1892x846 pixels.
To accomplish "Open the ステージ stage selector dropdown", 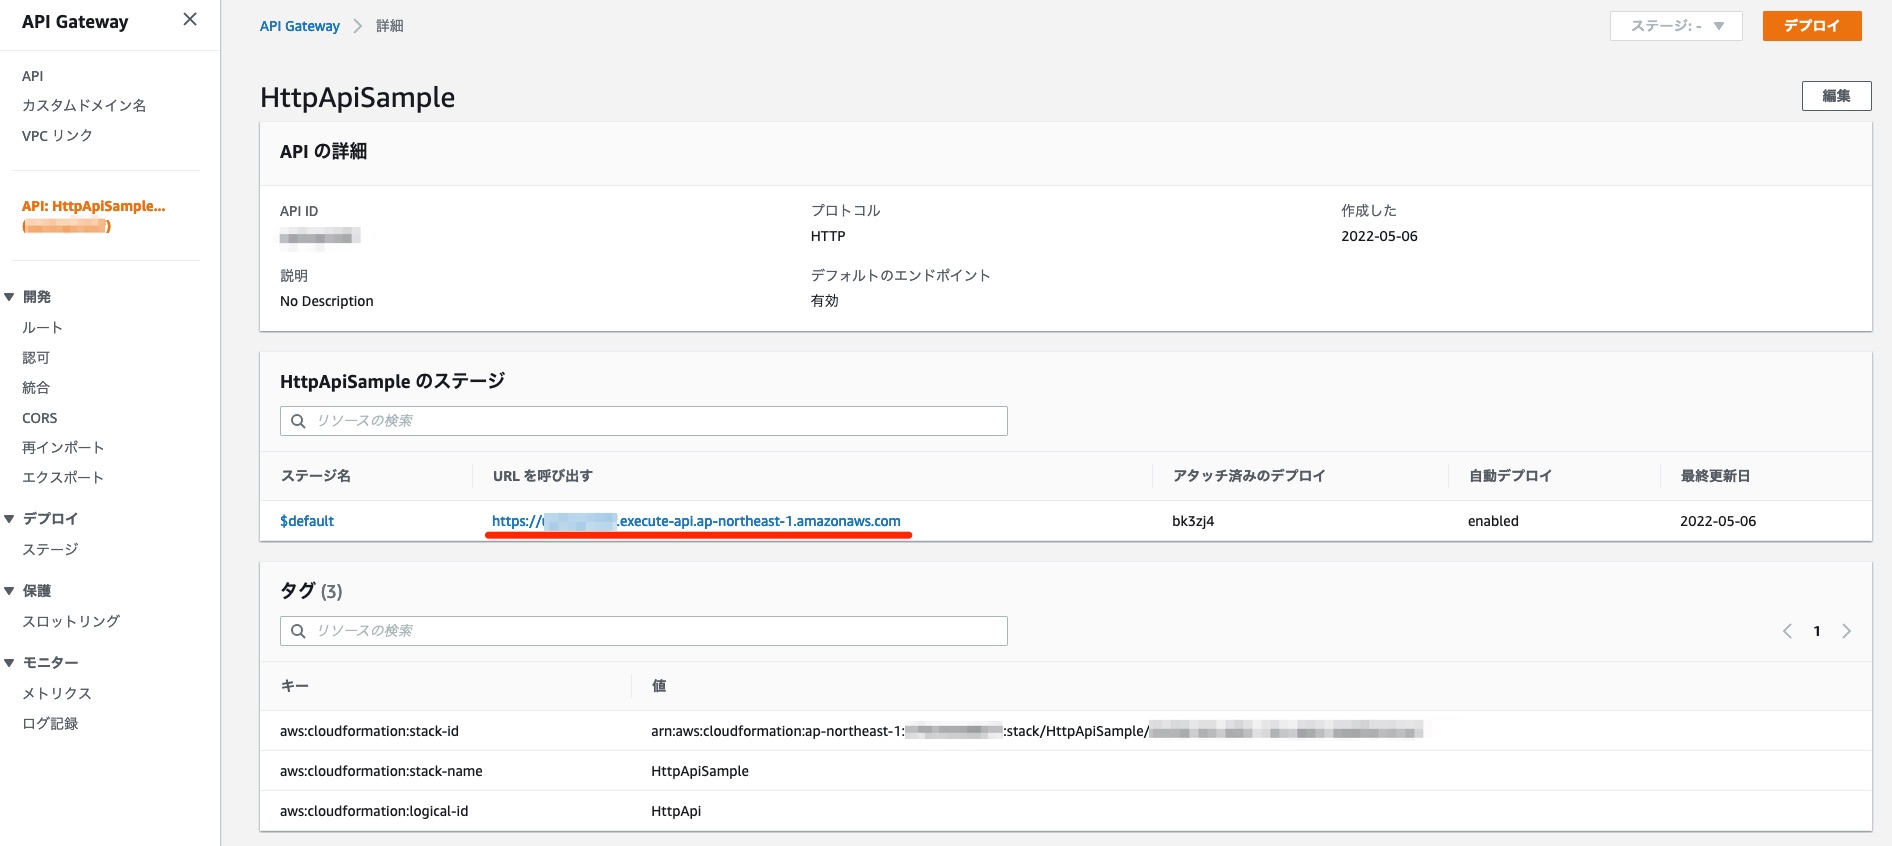I will pyautogui.click(x=1675, y=26).
